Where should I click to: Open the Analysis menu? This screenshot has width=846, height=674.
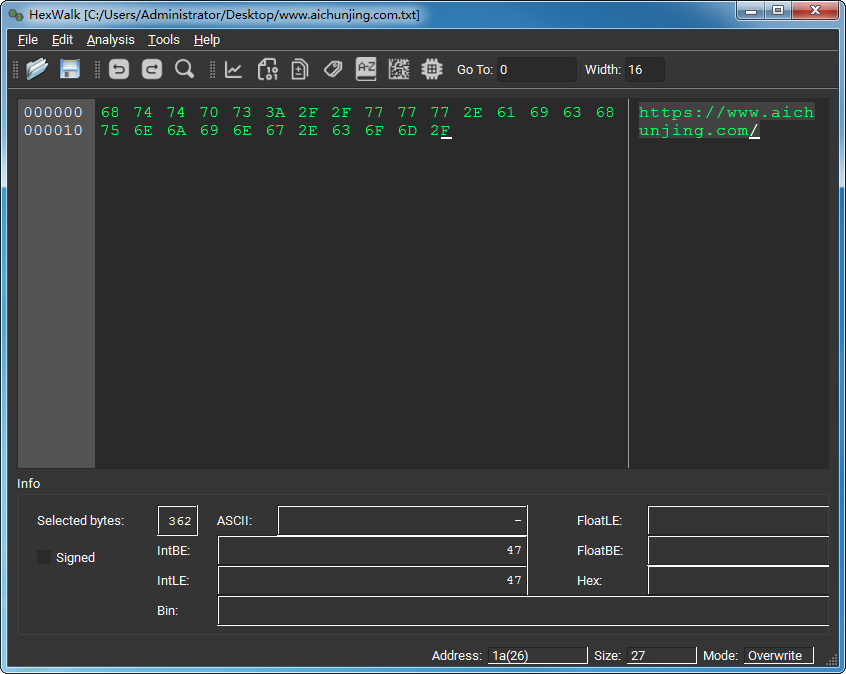(x=110, y=40)
